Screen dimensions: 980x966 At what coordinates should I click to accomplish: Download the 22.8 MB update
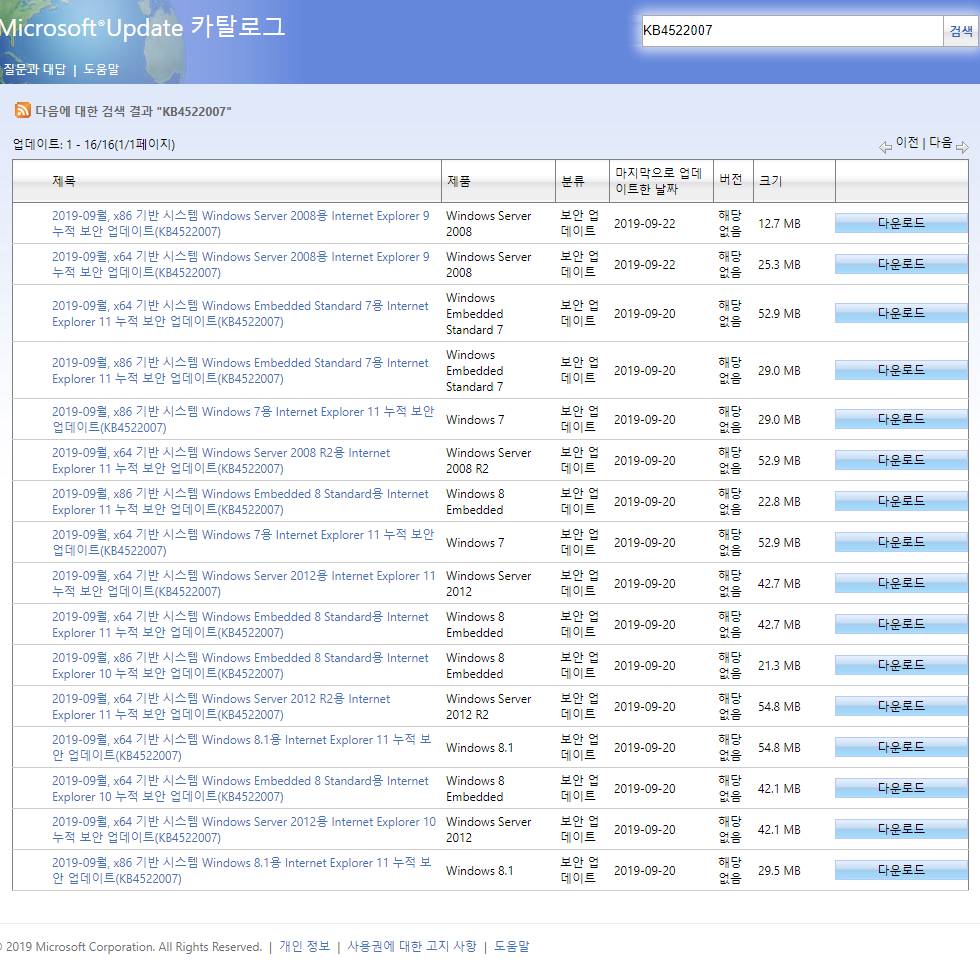(x=901, y=501)
